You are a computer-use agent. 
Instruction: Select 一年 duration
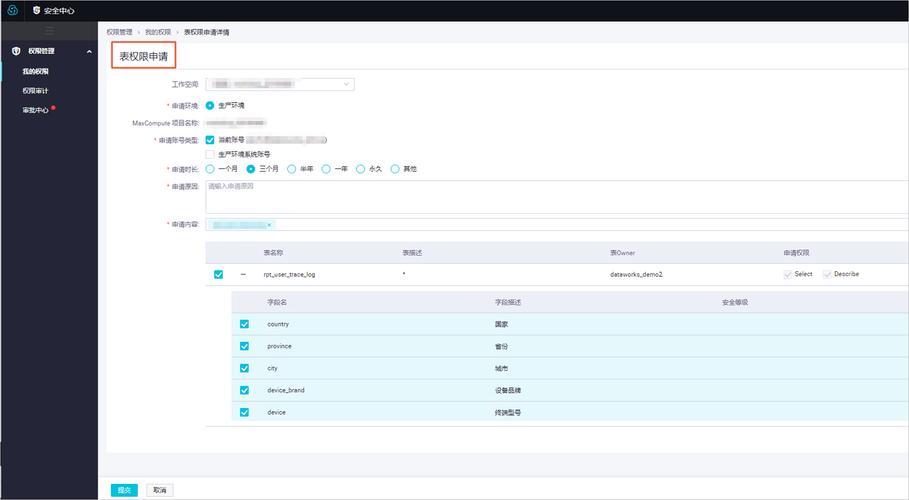[x=326, y=169]
